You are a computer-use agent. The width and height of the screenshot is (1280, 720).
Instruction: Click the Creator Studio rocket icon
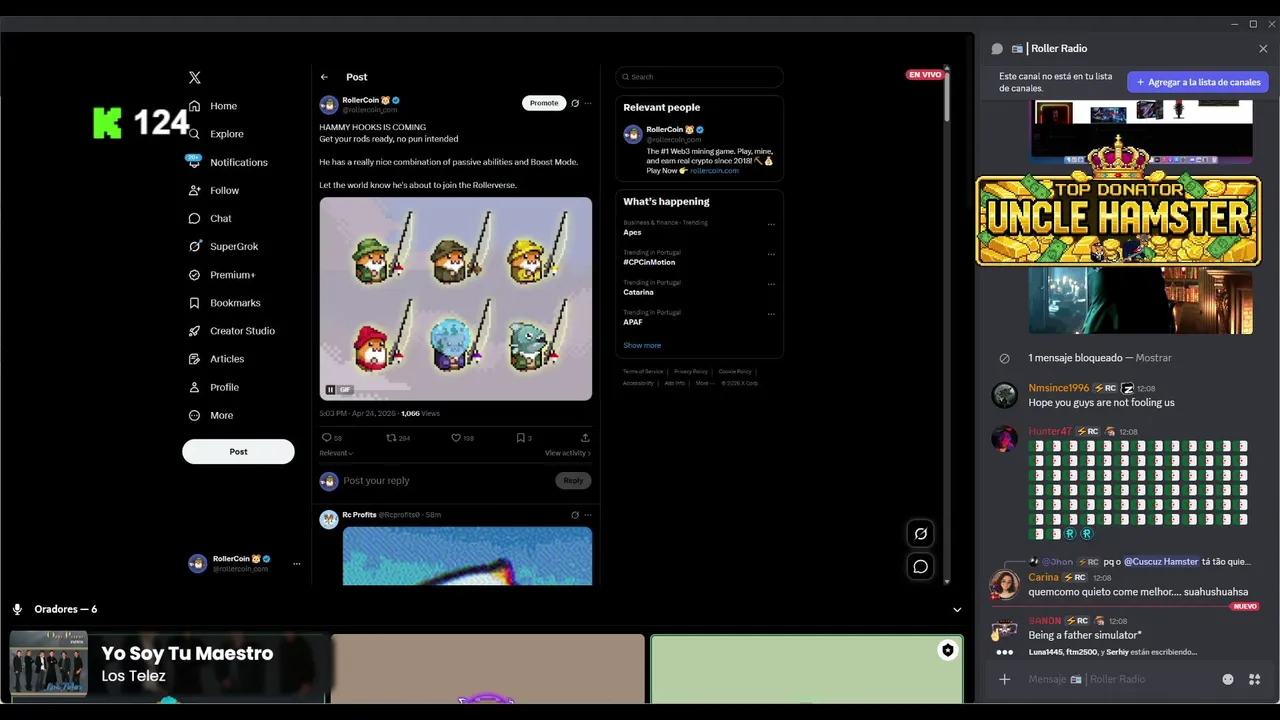click(x=195, y=331)
